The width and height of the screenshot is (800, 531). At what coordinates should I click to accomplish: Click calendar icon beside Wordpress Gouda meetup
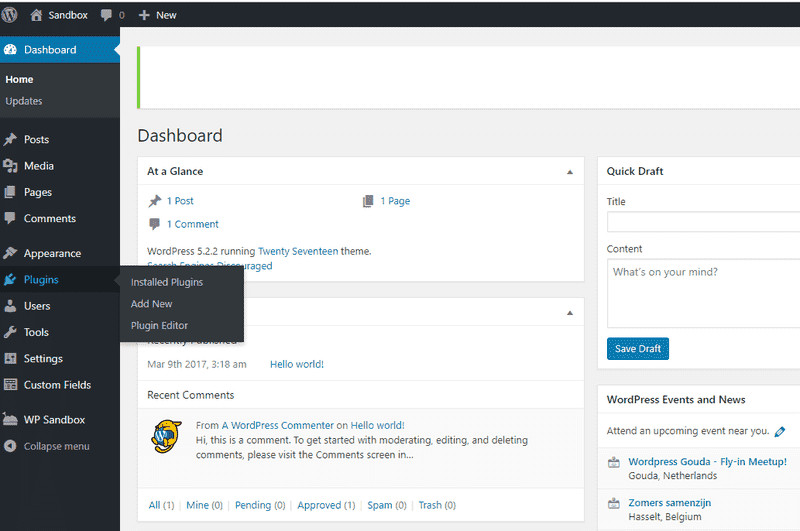pos(614,463)
